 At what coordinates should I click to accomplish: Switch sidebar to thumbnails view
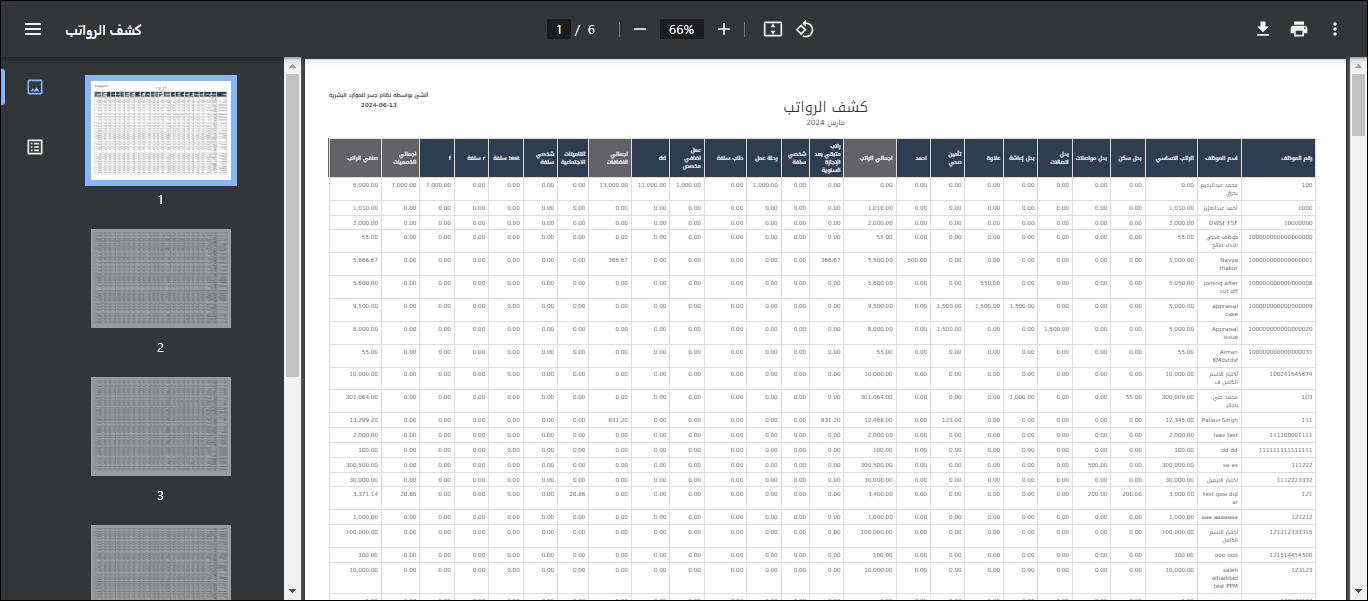click(x=35, y=87)
